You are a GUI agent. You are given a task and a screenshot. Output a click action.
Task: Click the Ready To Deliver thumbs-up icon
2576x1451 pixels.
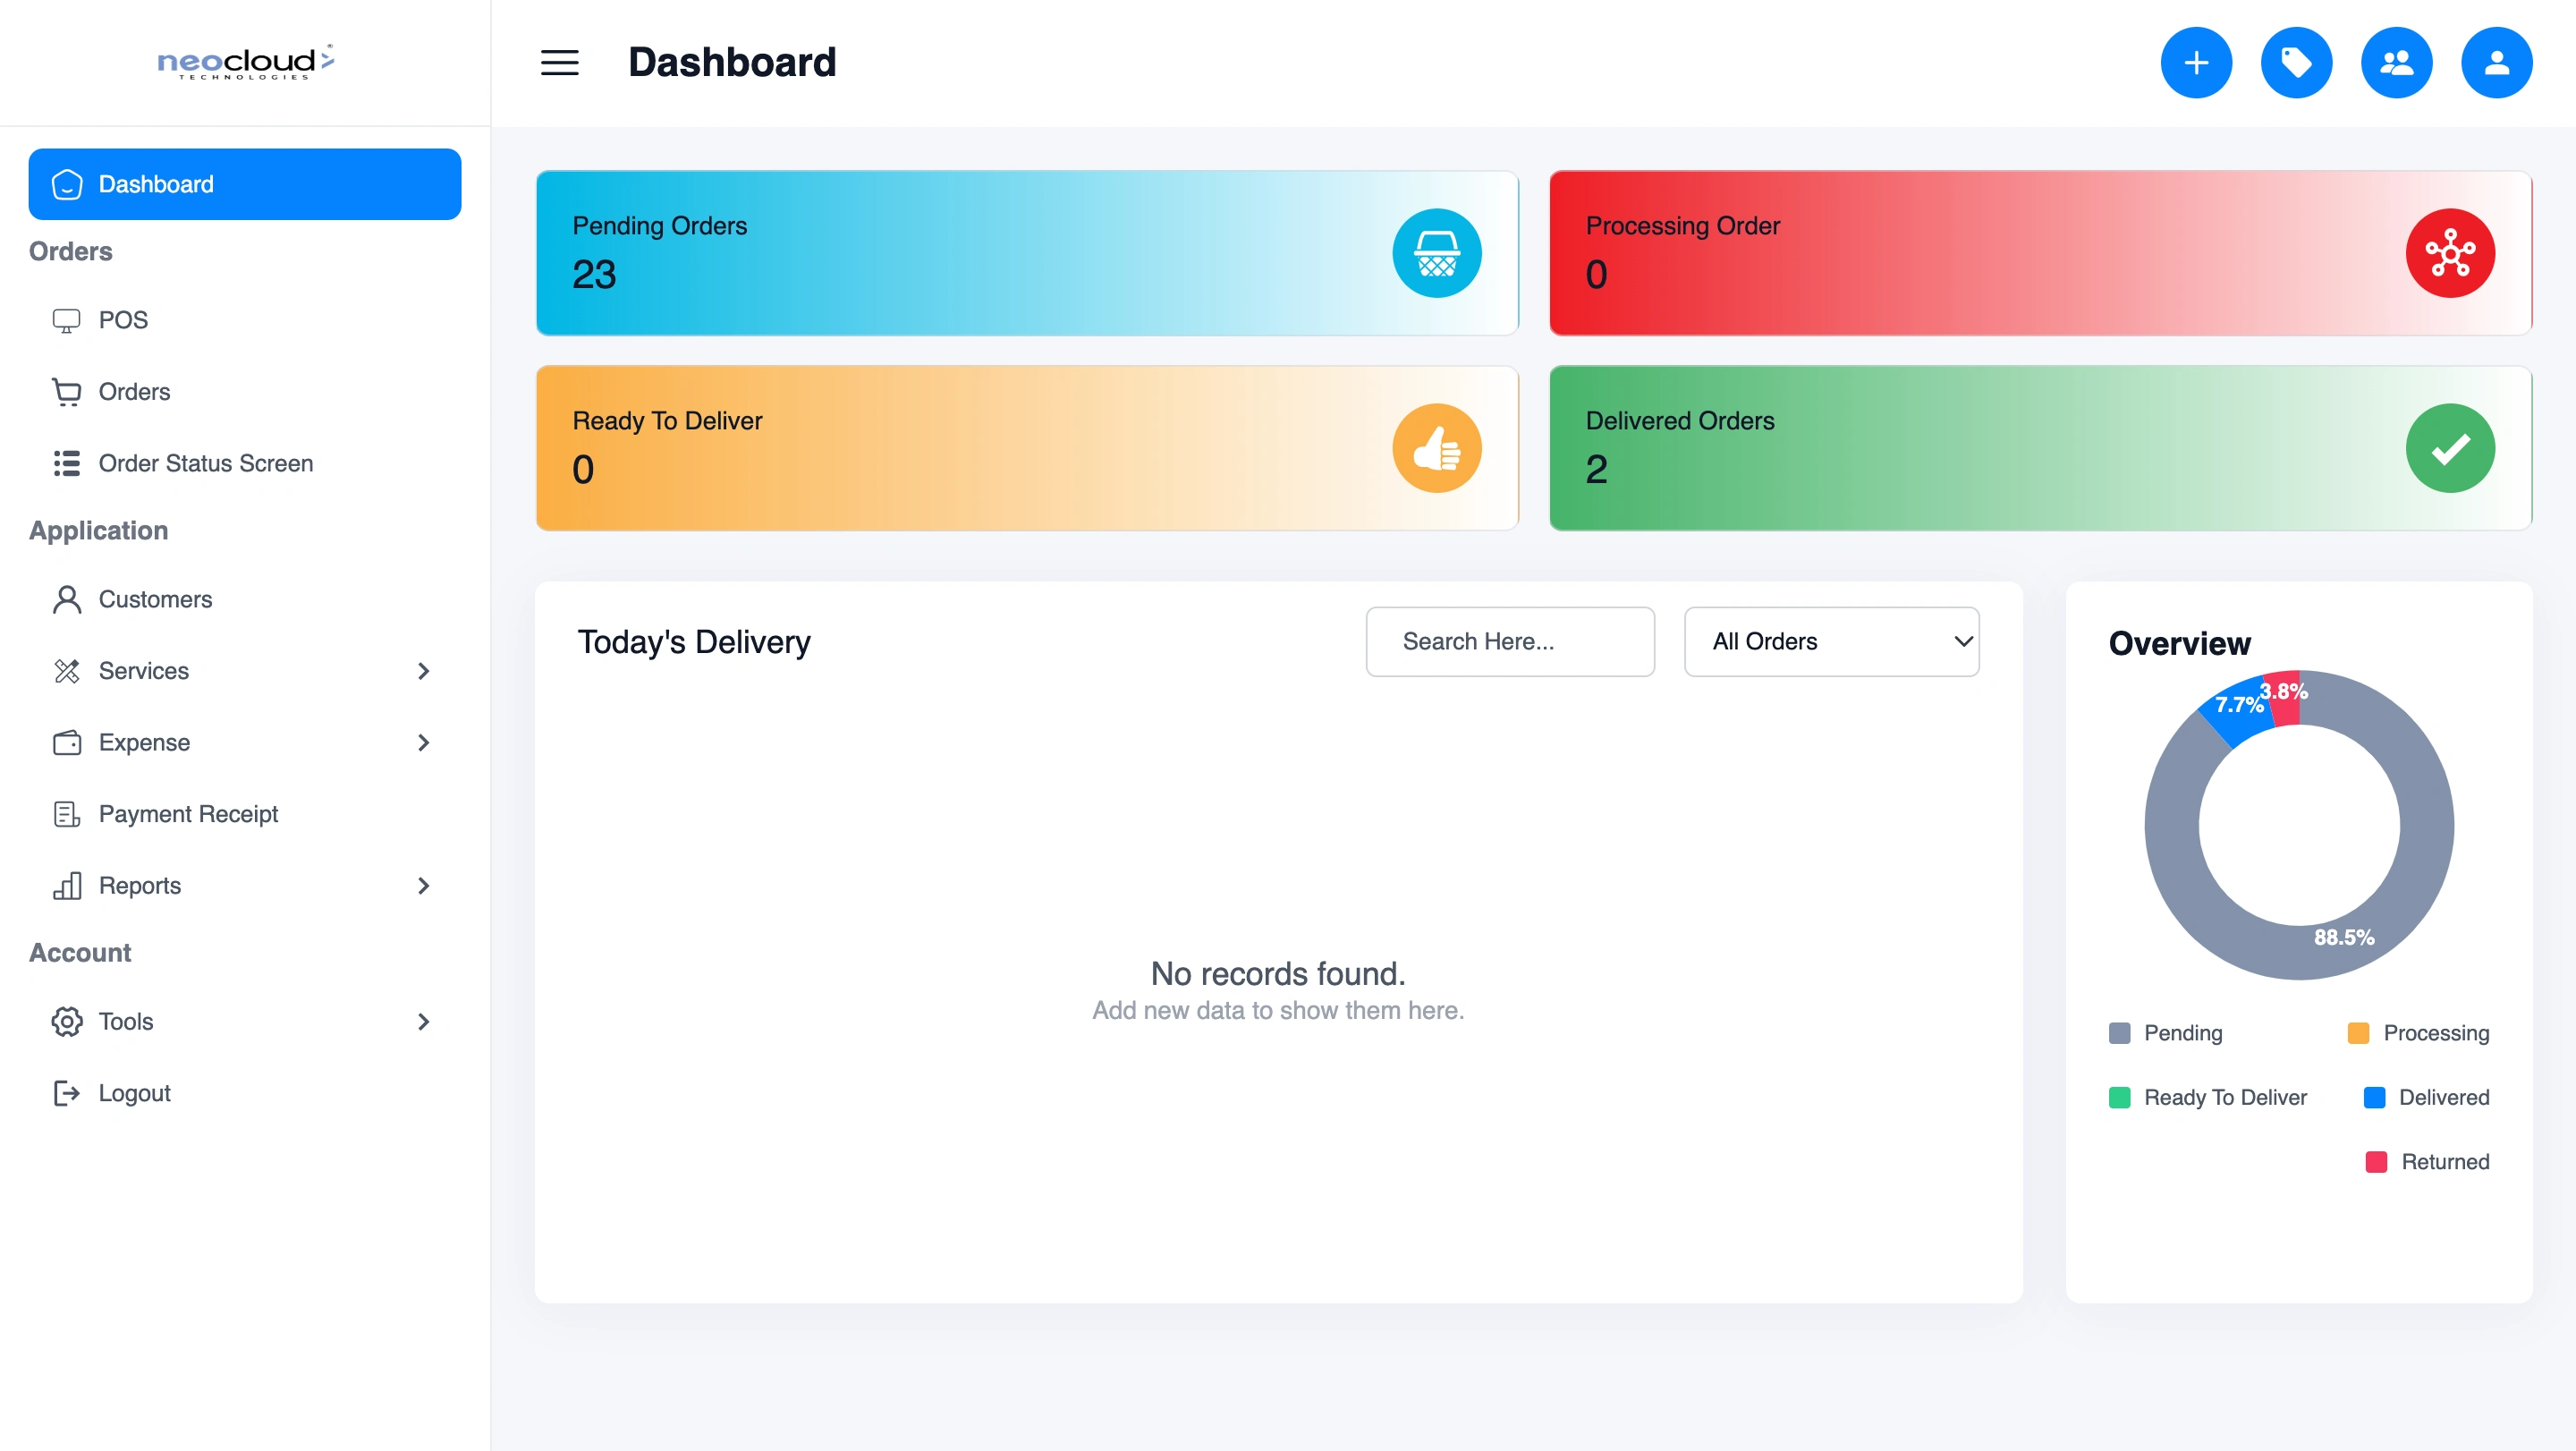[1436, 448]
